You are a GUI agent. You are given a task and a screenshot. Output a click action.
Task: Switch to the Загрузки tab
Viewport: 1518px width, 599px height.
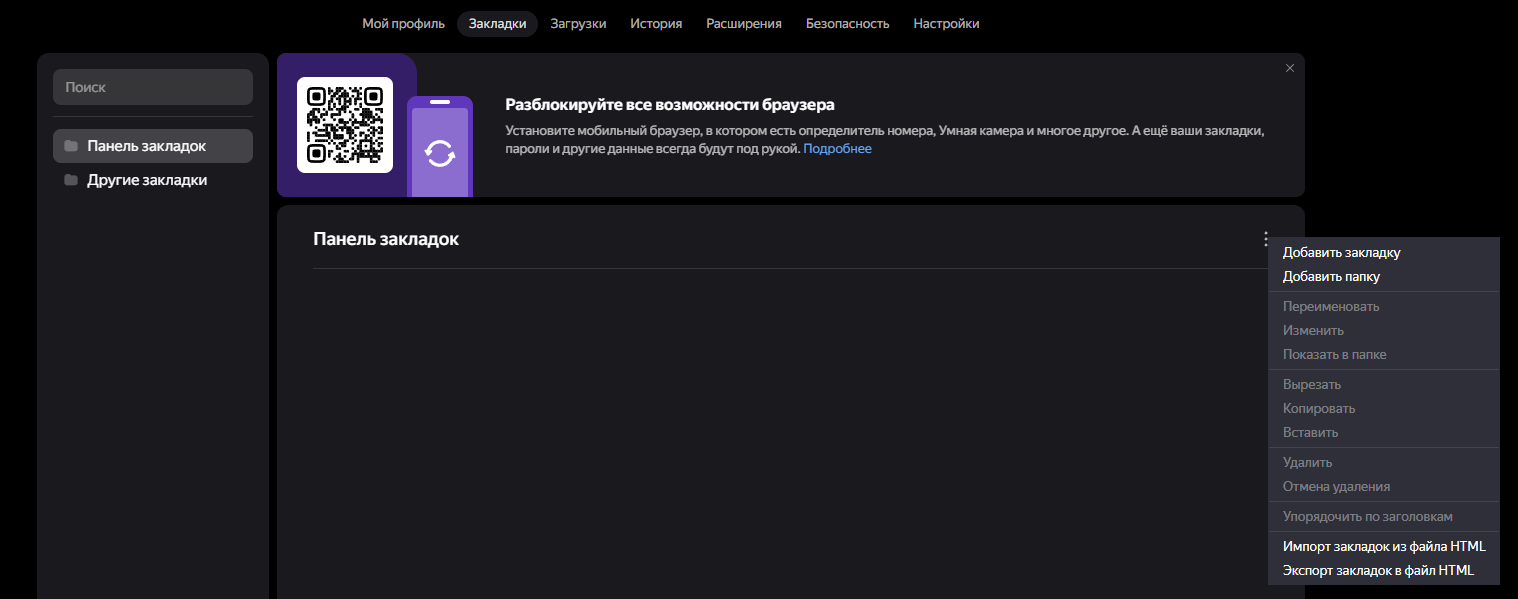point(578,24)
